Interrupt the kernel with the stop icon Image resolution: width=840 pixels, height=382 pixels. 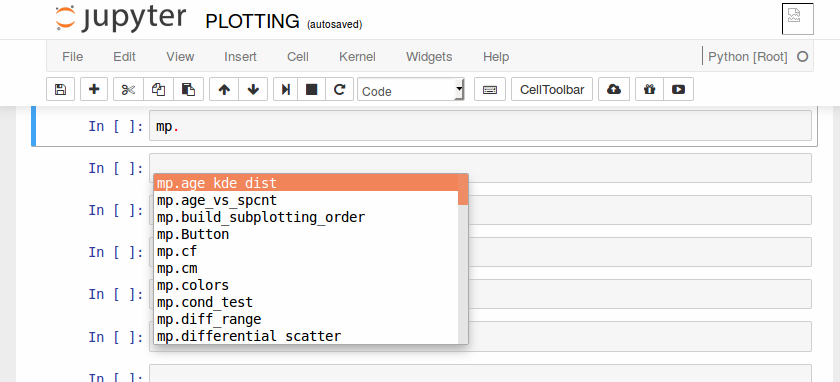[311, 89]
